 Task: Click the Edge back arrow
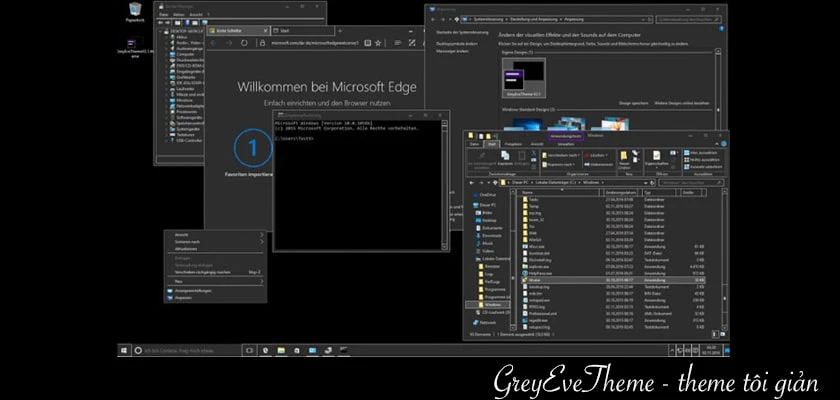pos(214,43)
